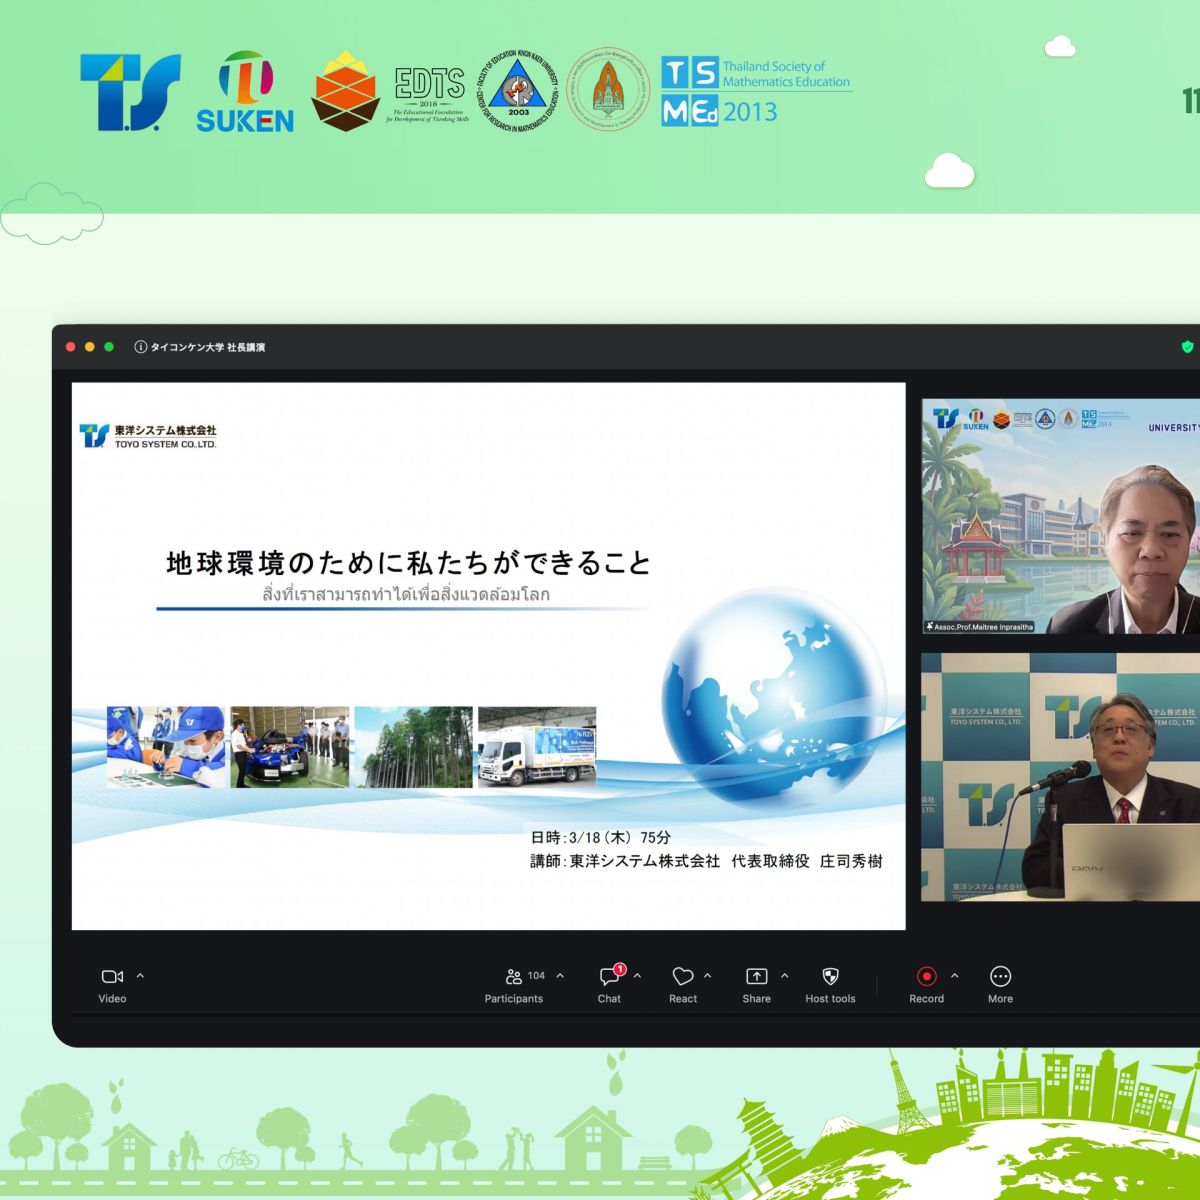1200x1200 pixels.
Task: Expand the Share options arrow
Action: 784,976
